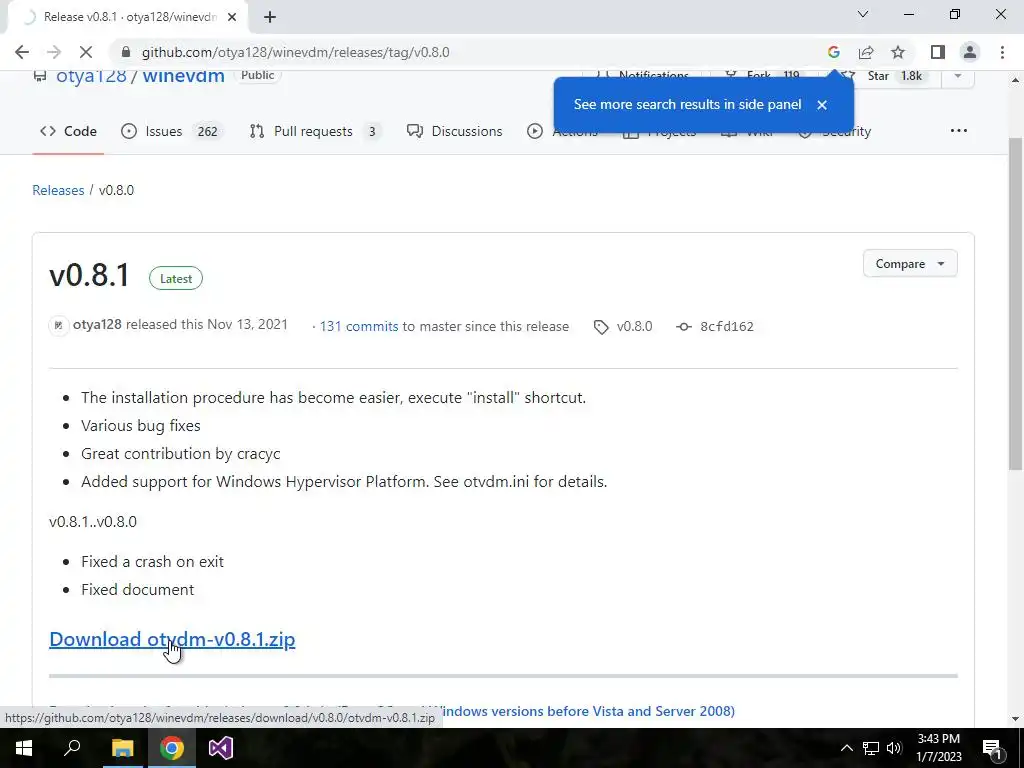
Task: Star the repository
Action: coord(889,76)
